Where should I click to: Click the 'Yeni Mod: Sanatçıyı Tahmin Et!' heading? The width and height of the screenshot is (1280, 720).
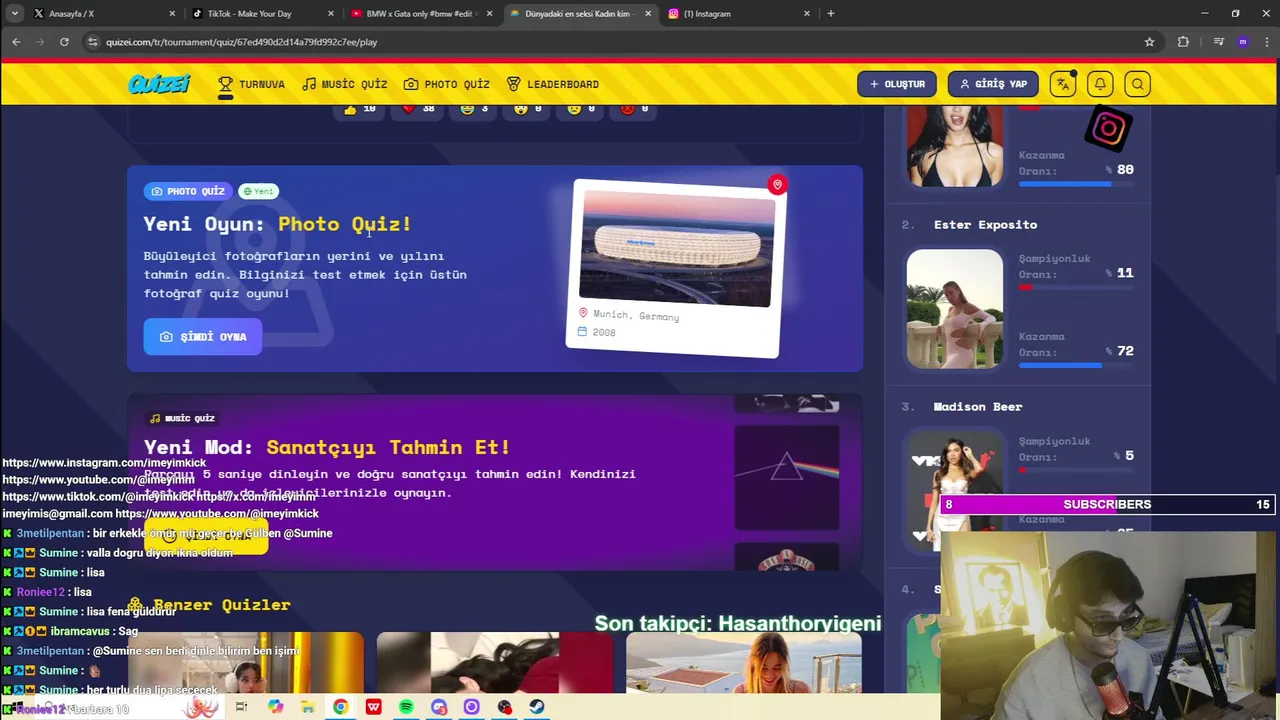pos(327,447)
